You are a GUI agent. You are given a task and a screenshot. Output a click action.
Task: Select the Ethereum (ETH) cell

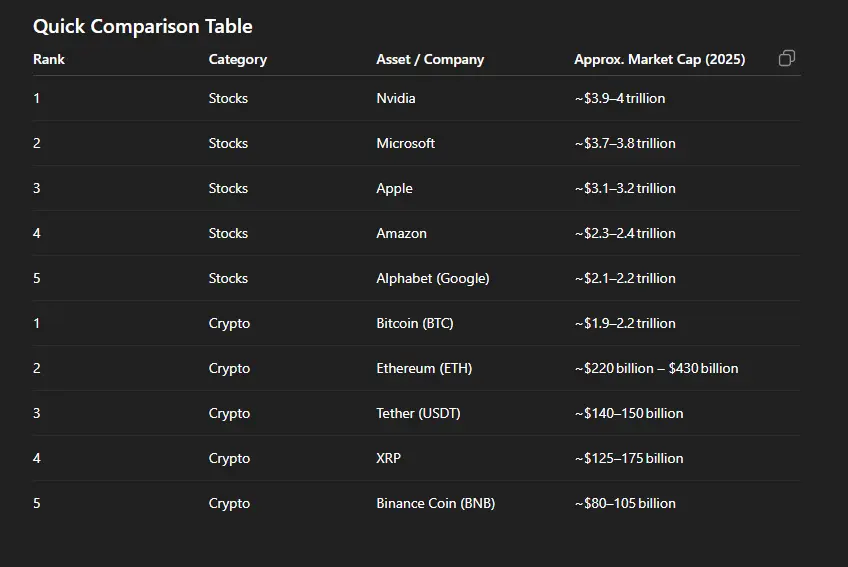point(424,368)
